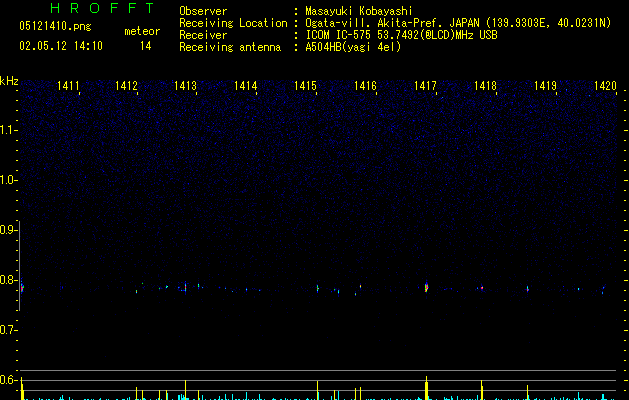This screenshot has width=629, height=400.
Task: Click time marker 1416
Action: 365,86
